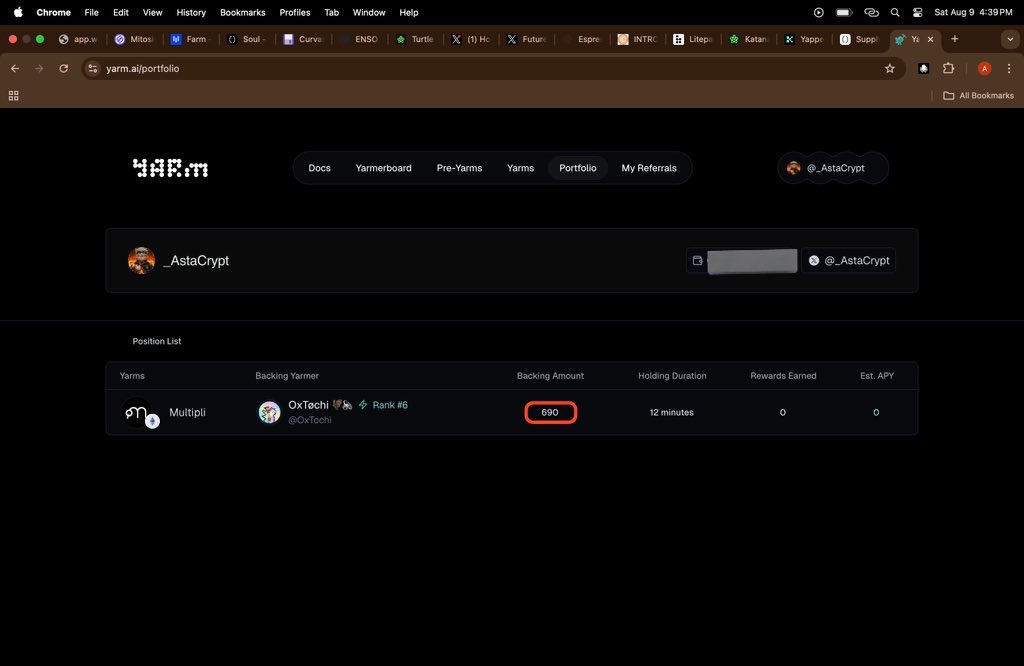This screenshot has width=1024, height=666.
Task: Open the Chrome profile avatar
Action: pyautogui.click(x=984, y=69)
